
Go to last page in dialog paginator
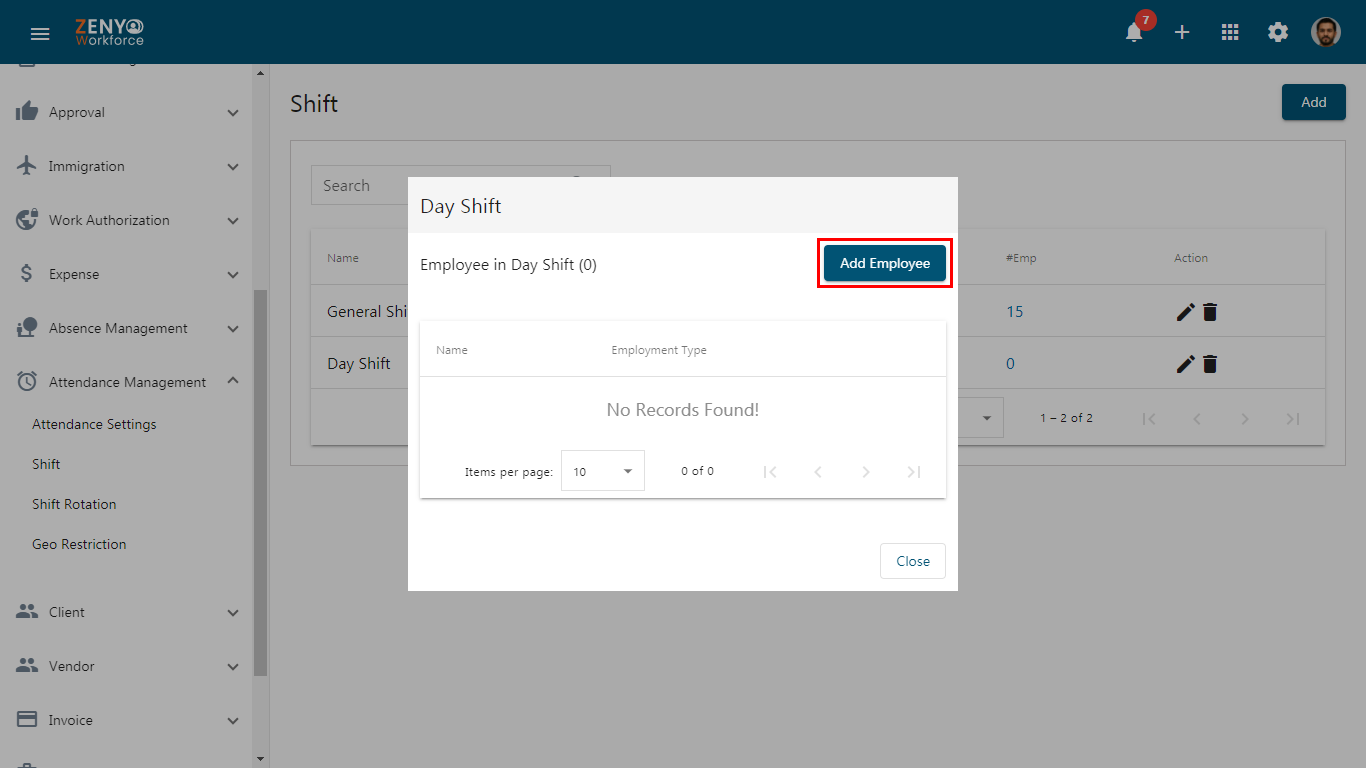[x=914, y=472]
